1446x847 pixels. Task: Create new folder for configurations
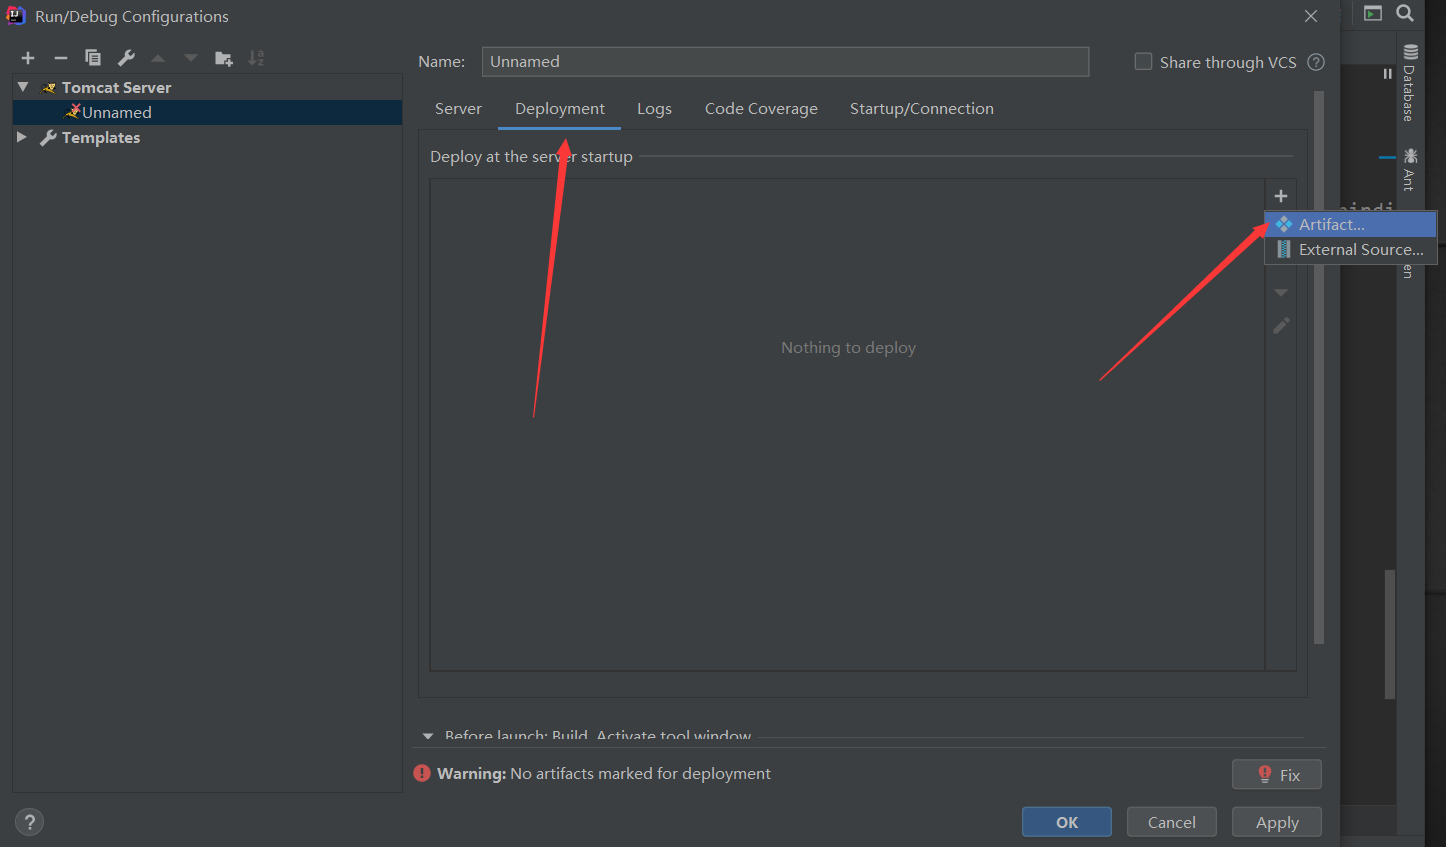click(x=224, y=58)
